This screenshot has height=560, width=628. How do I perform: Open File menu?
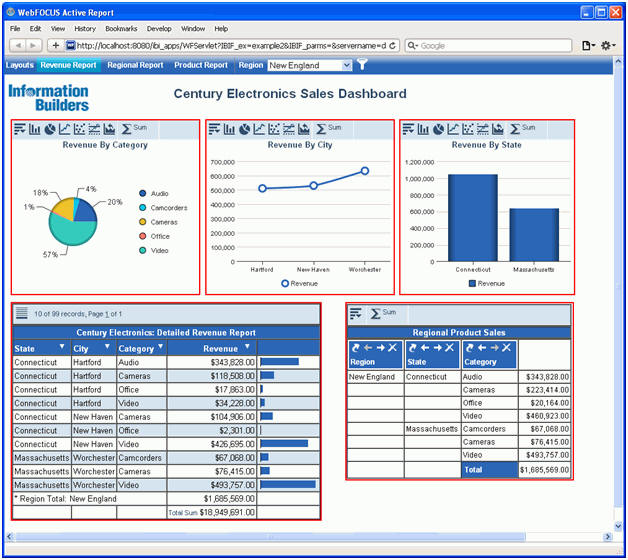tap(15, 29)
